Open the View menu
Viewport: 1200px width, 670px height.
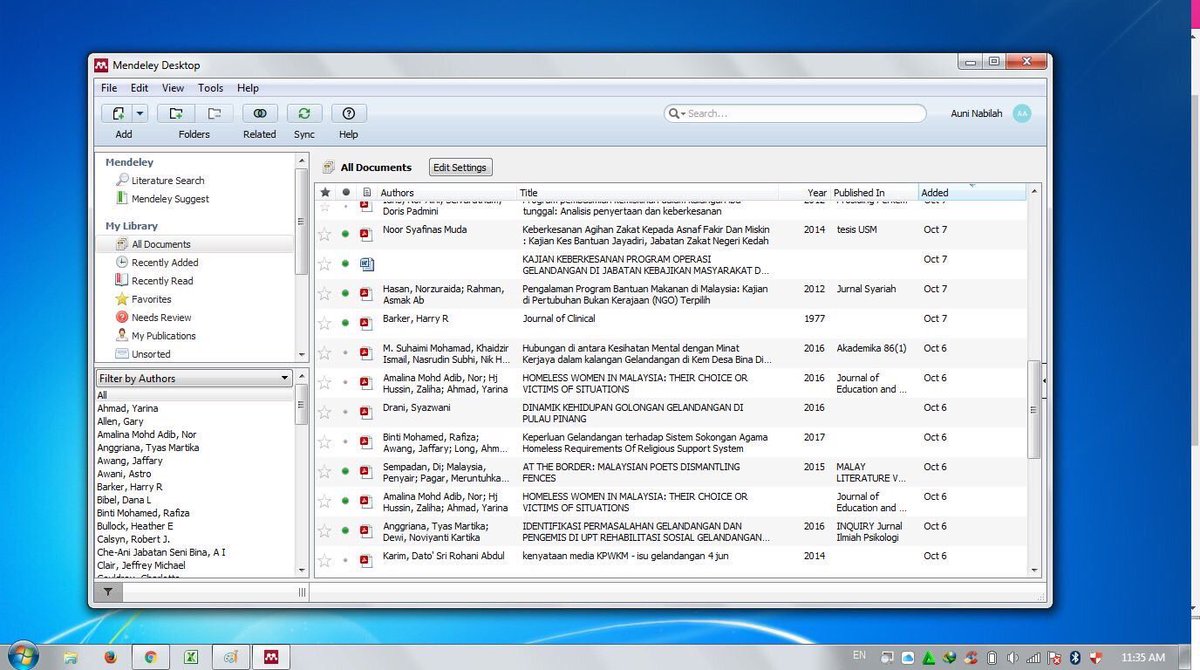pyautogui.click(x=173, y=88)
